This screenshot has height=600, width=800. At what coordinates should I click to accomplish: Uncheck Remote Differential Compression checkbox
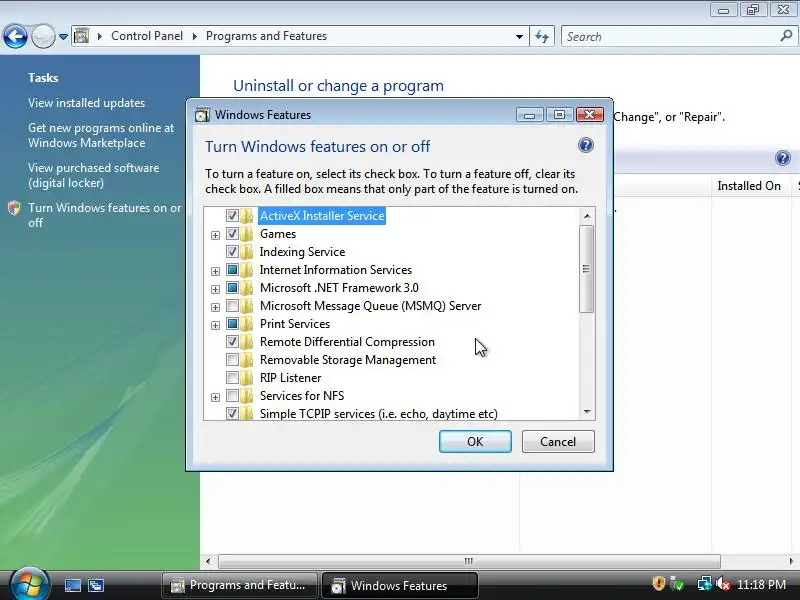click(232, 341)
